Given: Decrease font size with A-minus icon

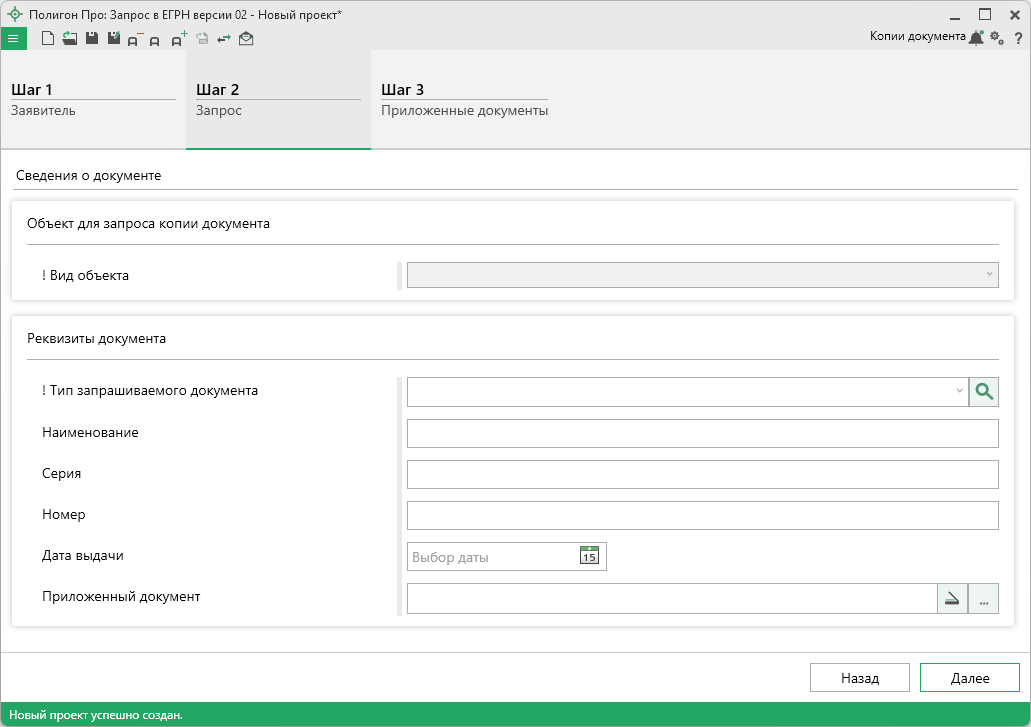Looking at the screenshot, I should [134, 40].
